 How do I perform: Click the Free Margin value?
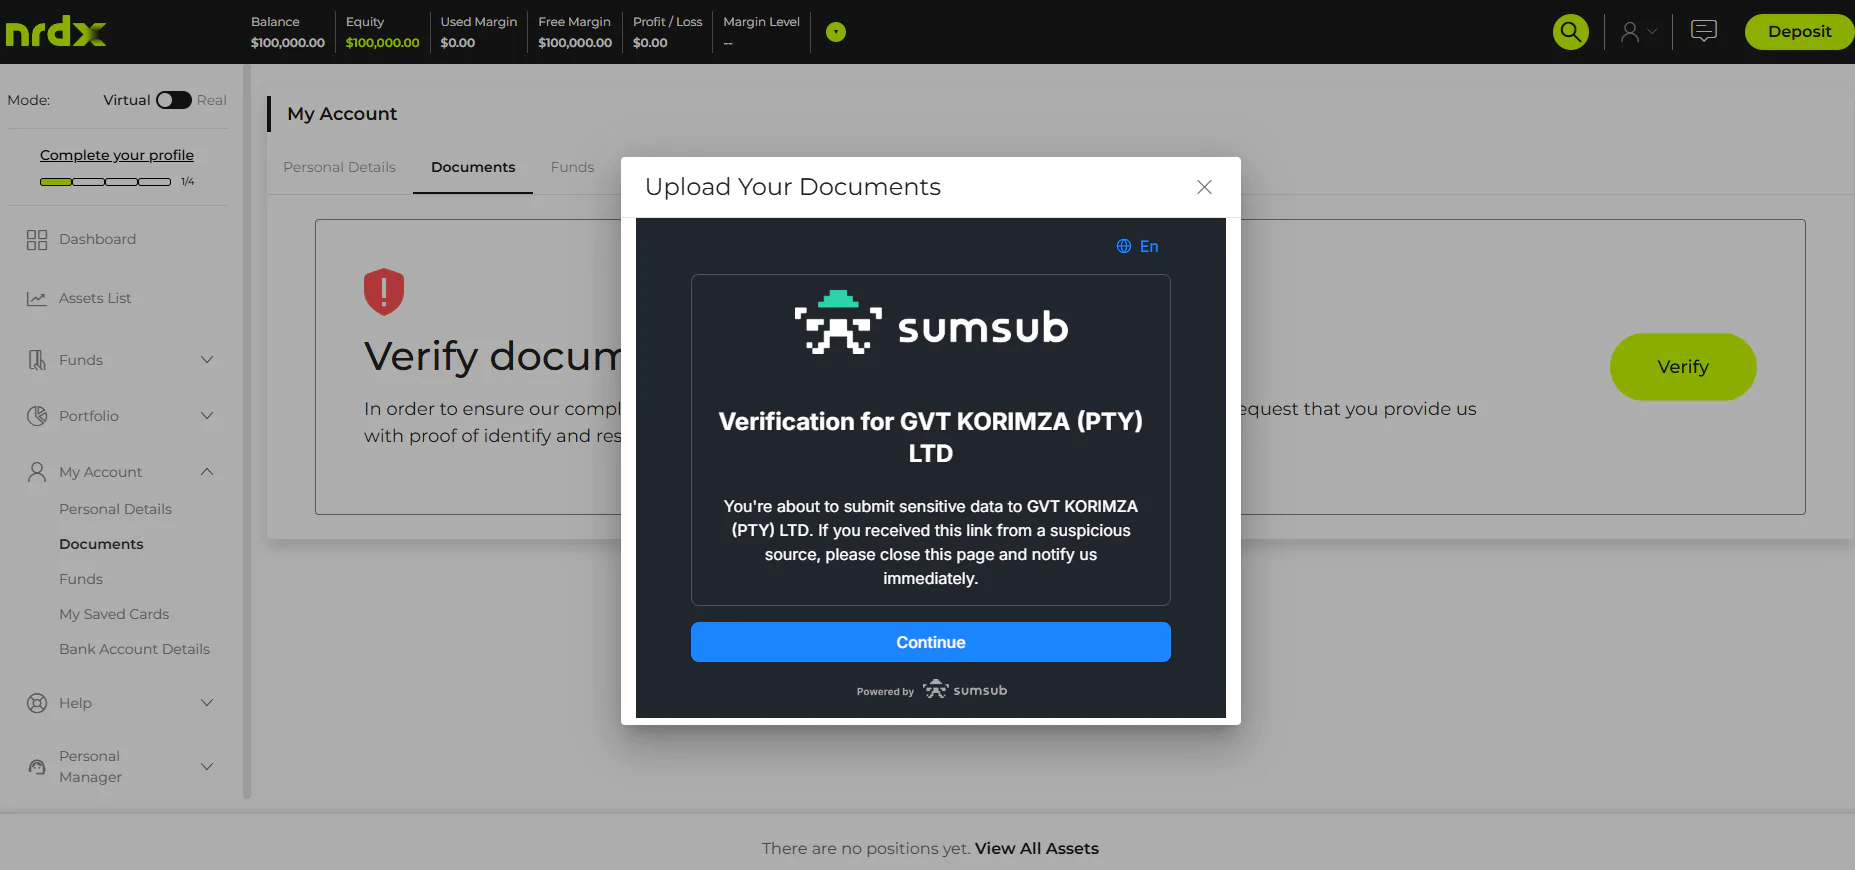575,43
